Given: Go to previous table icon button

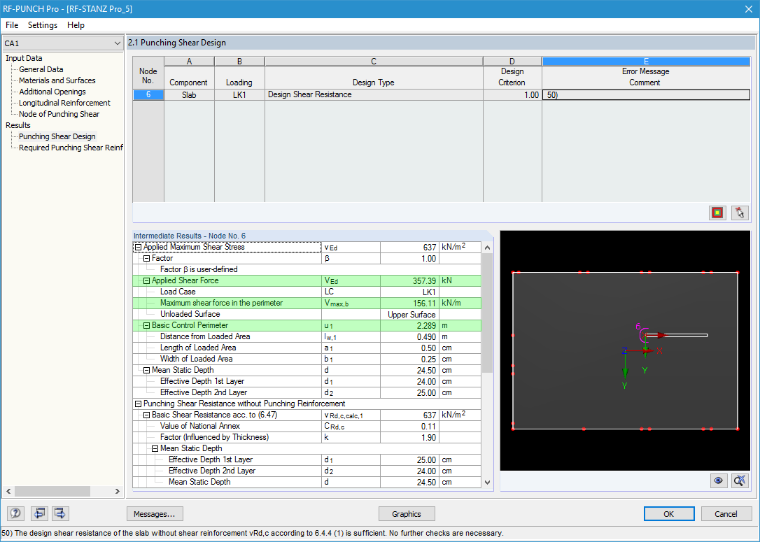Looking at the screenshot, I should pos(39,513).
